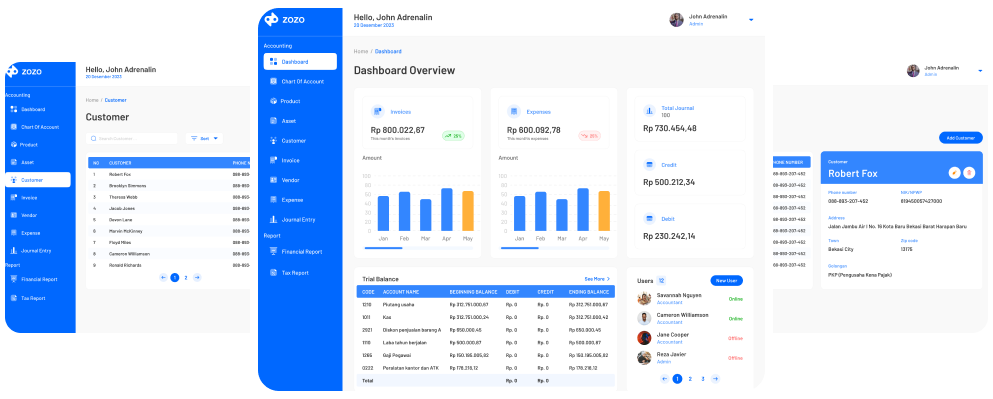
Task: Click the Debit card icon
Action: [649, 218]
